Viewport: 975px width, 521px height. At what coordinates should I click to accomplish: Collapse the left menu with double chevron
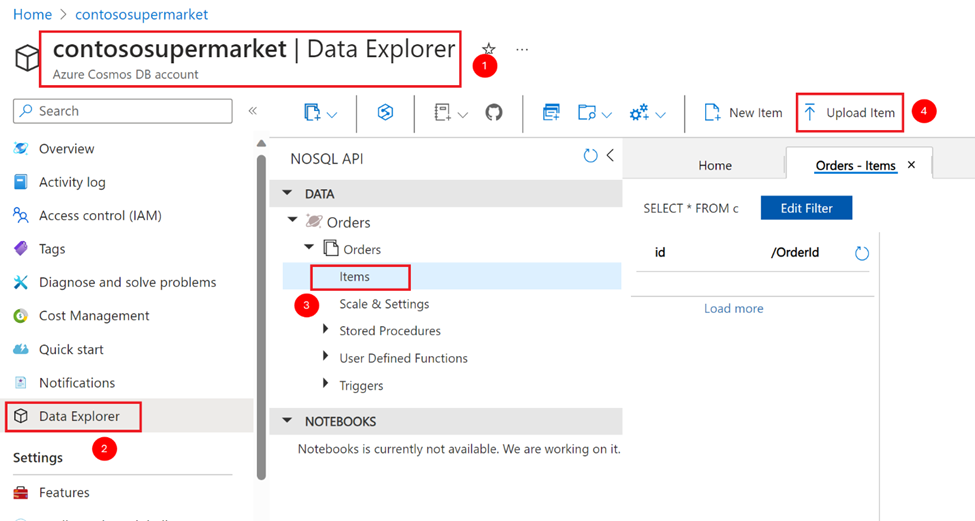[x=252, y=111]
